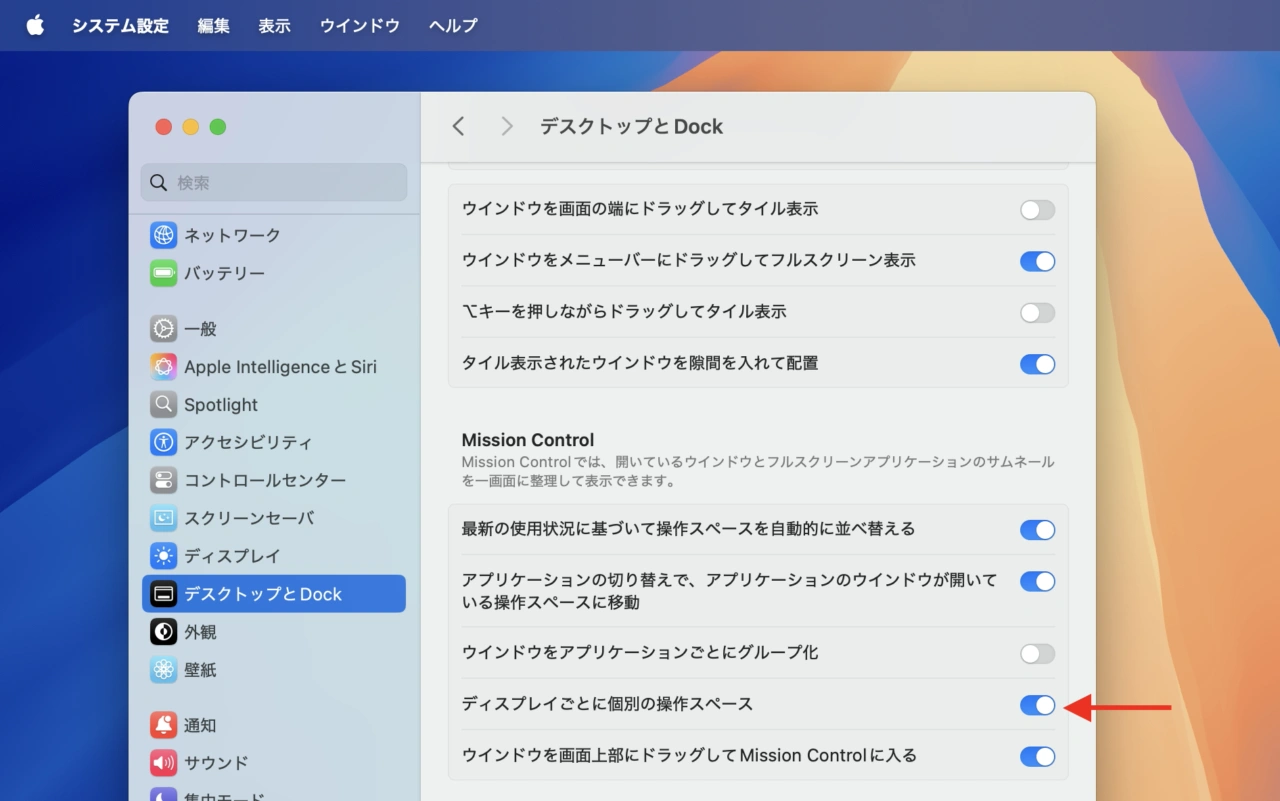Open Spotlight settings from the sidebar
1280x801 pixels.
click(220, 405)
